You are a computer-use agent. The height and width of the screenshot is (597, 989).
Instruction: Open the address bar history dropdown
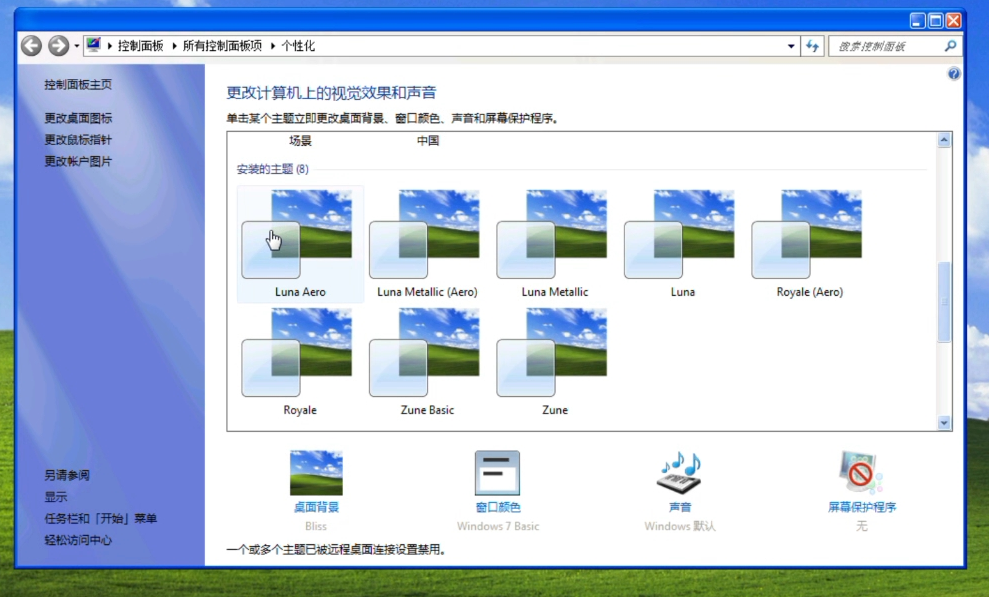click(x=791, y=46)
